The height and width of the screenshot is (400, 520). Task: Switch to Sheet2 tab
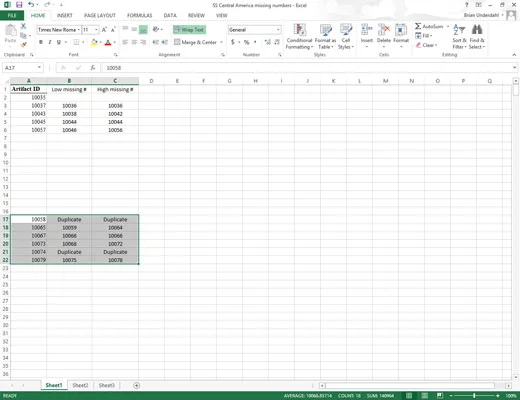click(80, 385)
